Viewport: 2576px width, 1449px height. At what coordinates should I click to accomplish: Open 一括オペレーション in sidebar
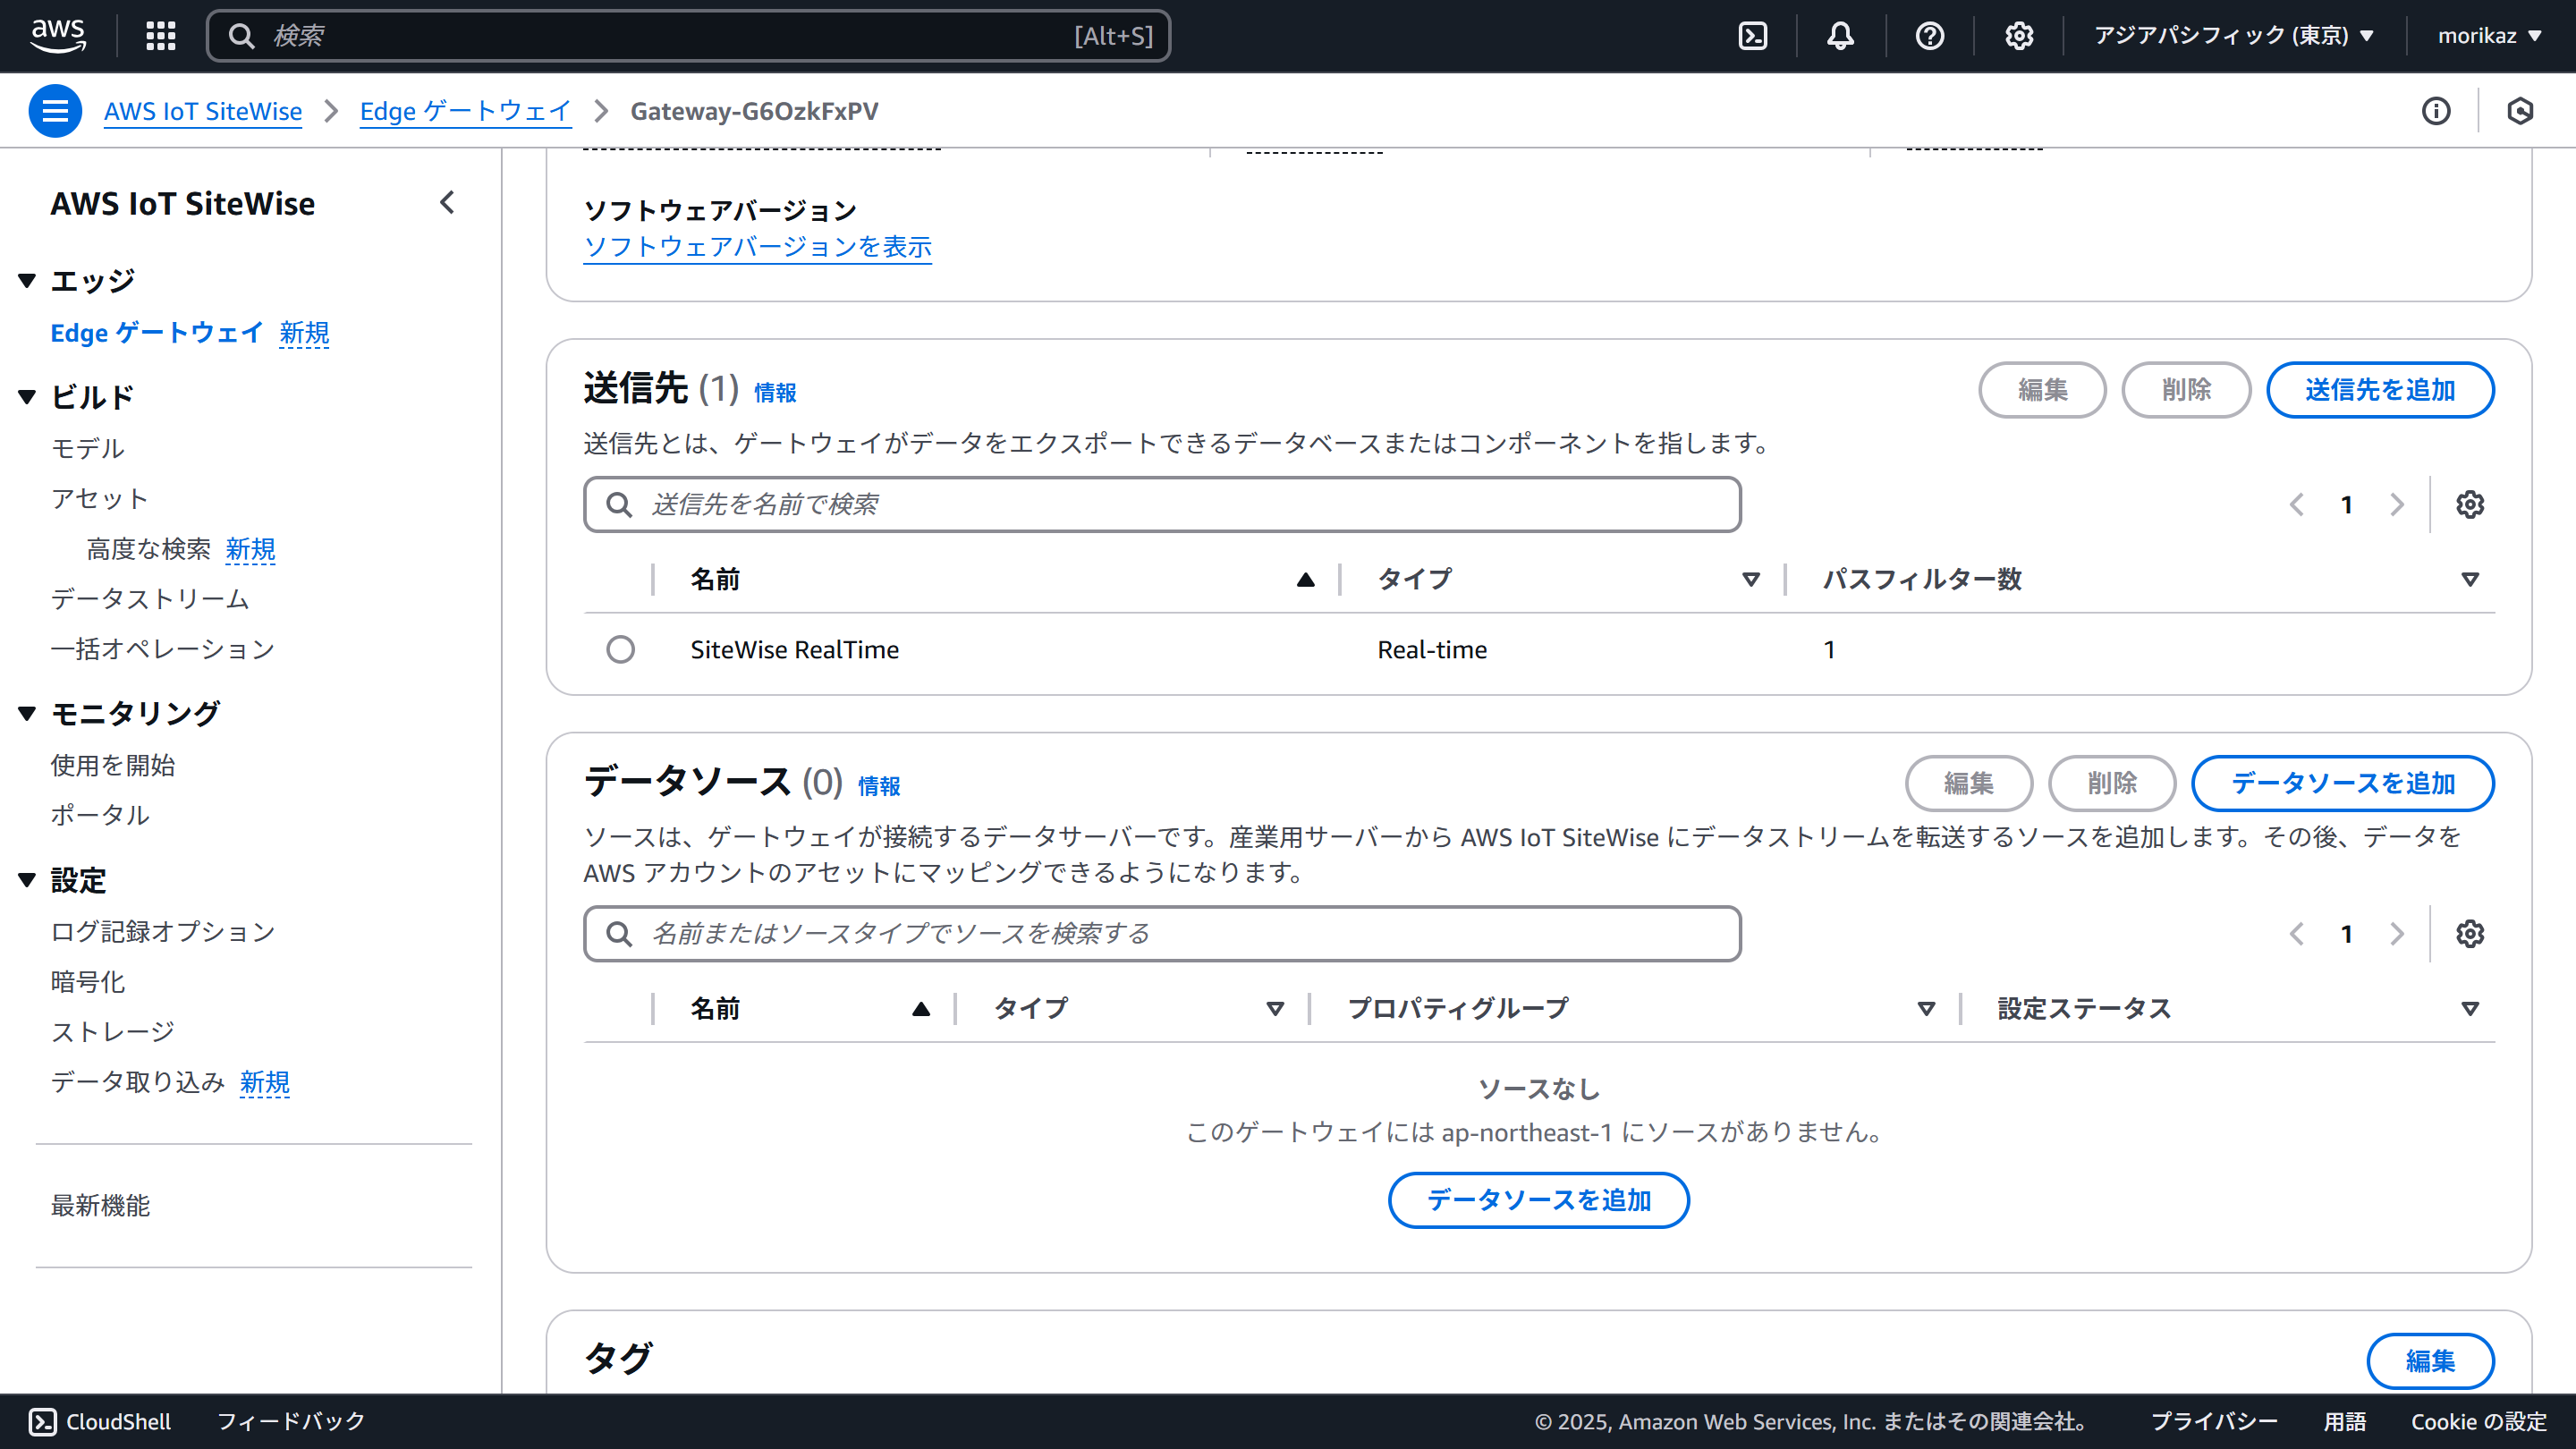163,650
